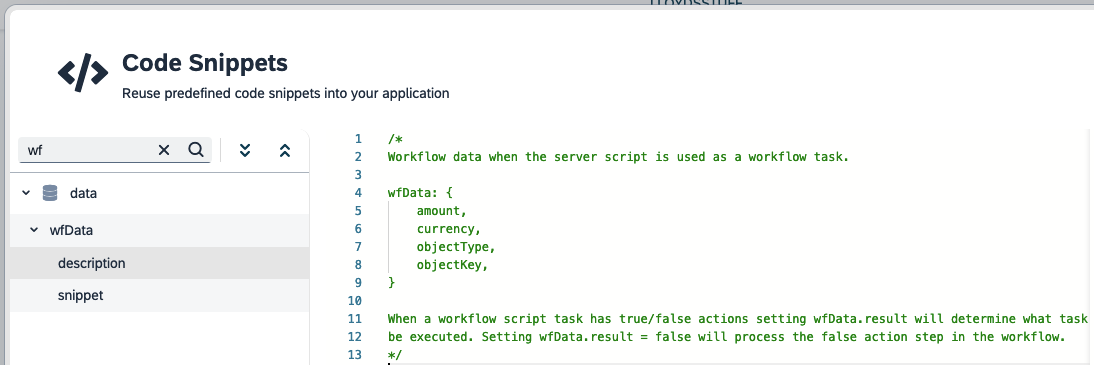
Task: Click code line 2 'Workflow data when' text
Action: point(618,157)
